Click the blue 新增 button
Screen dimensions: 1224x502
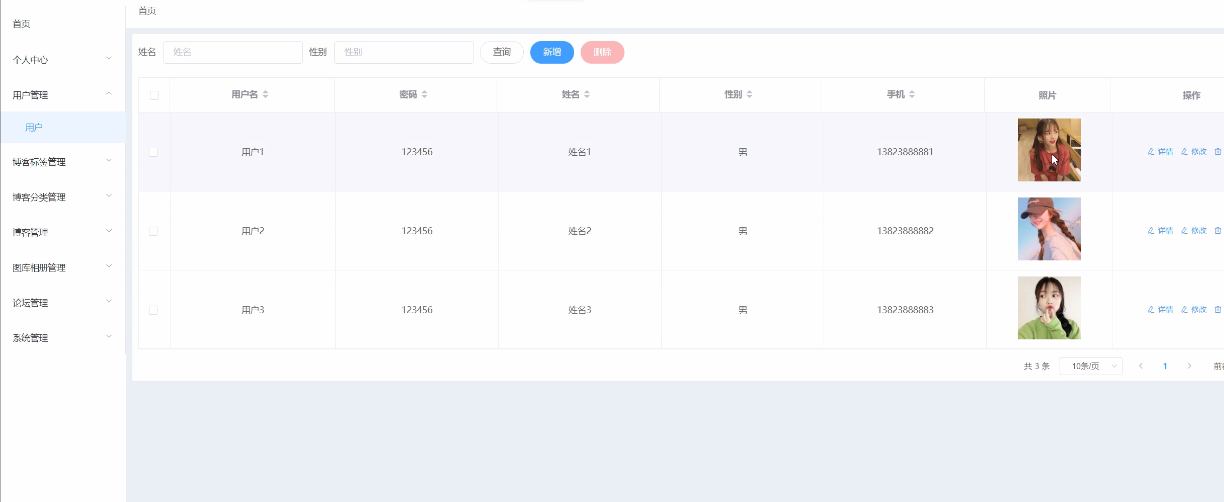[552, 52]
